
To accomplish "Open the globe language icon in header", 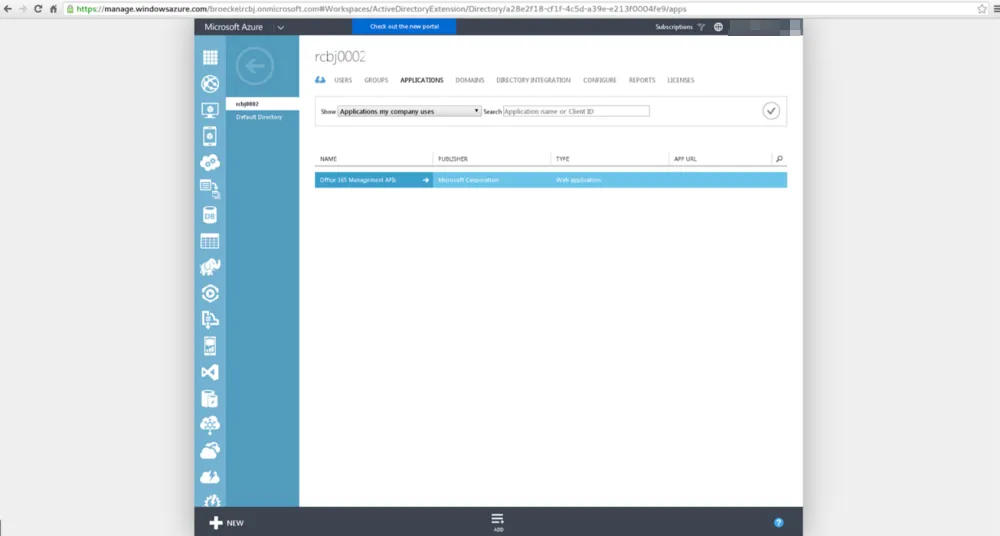I will click(x=718, y=27).
